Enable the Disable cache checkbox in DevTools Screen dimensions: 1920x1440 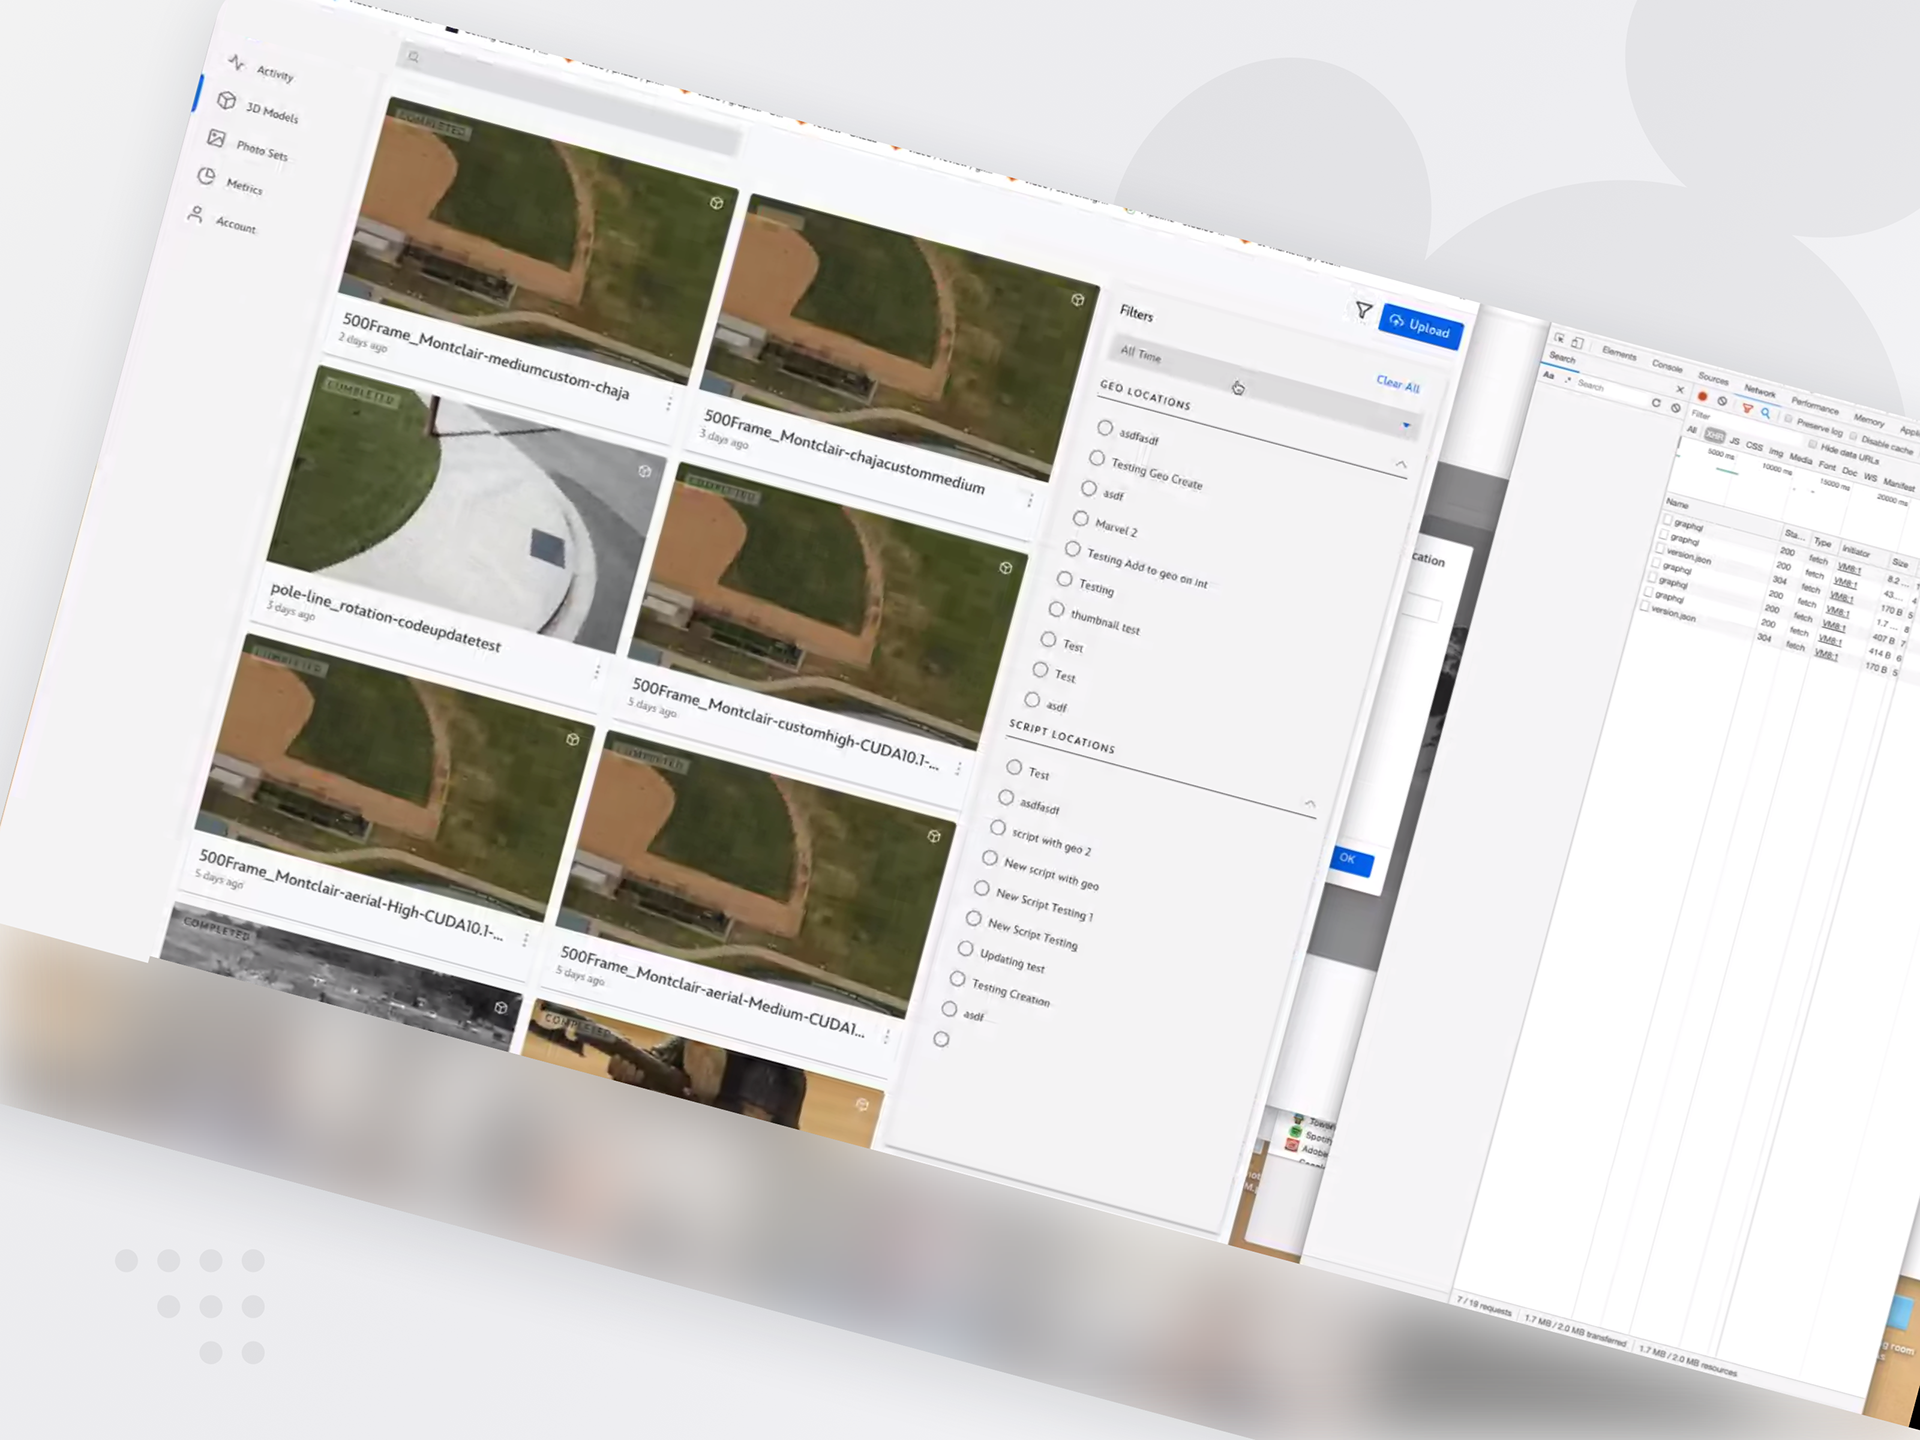(x=1854, y=436)
